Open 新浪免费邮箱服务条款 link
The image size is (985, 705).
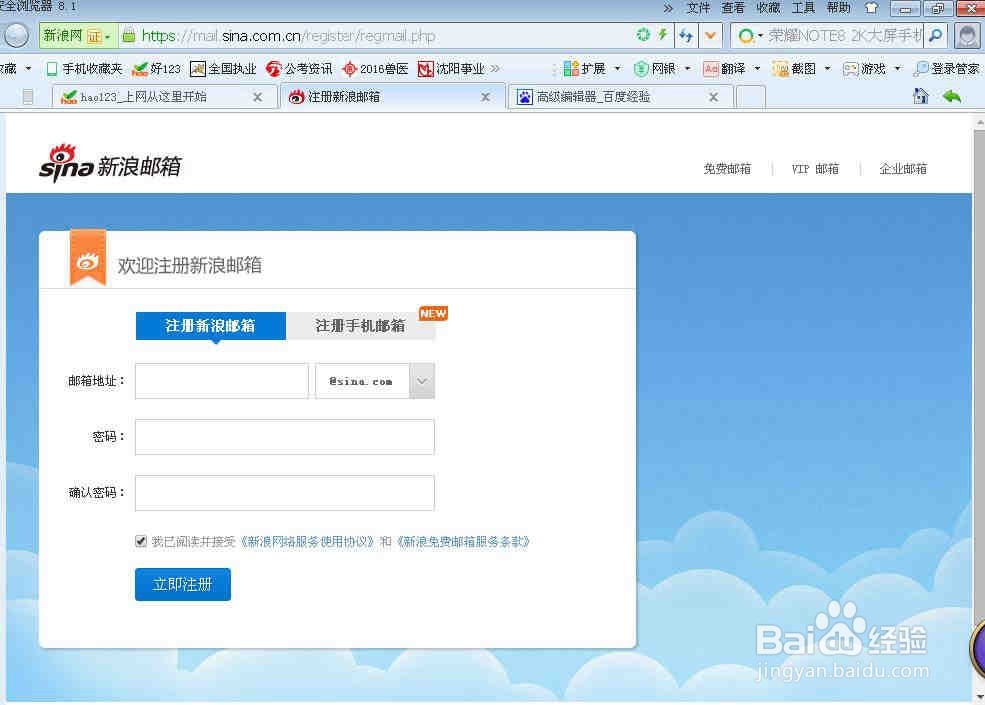click(x=463, y=542)
